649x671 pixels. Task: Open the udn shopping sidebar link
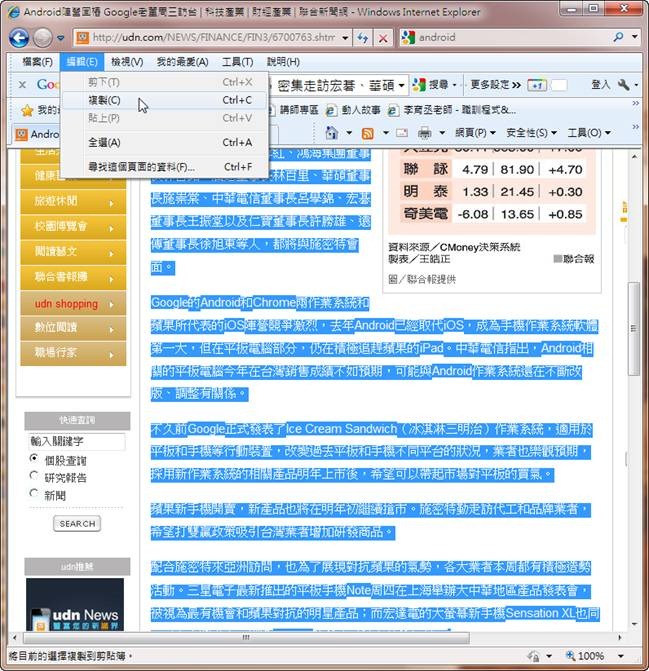pos(73,304)
